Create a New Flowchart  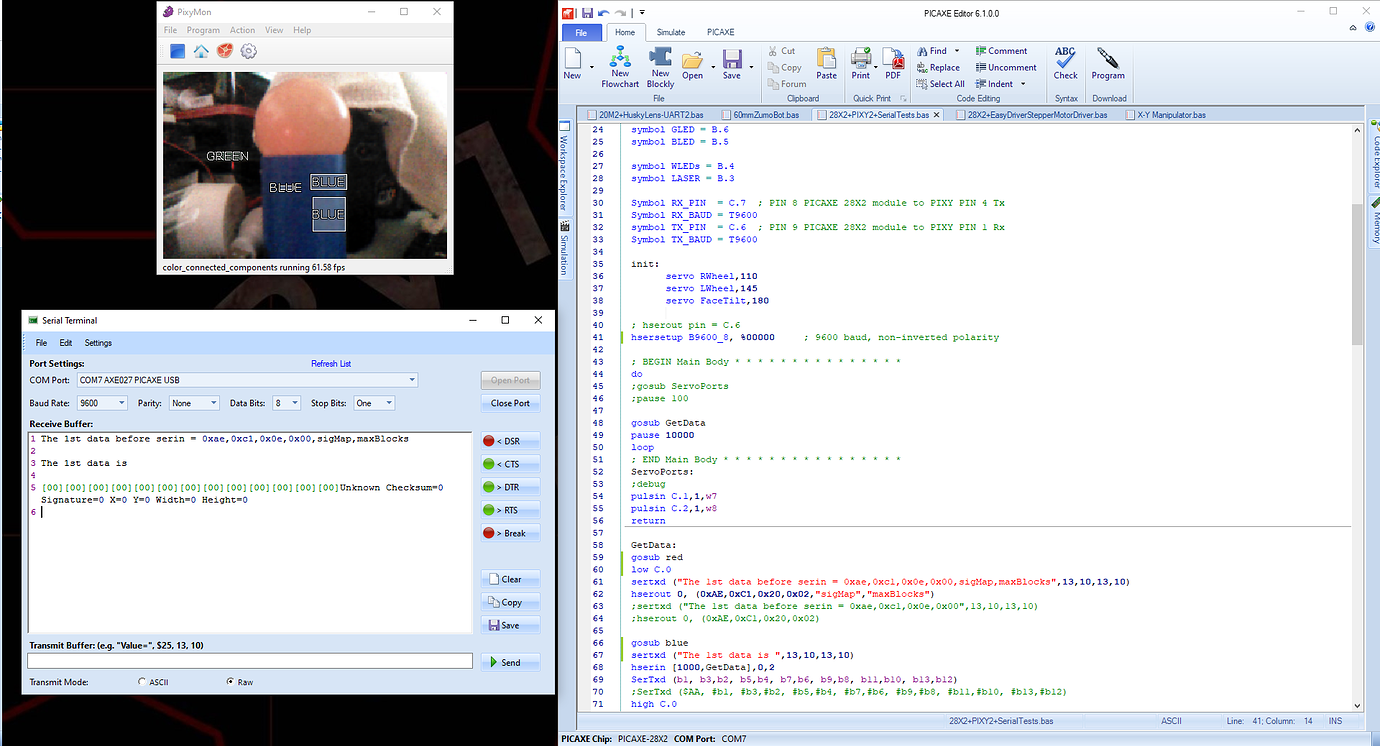619,63
